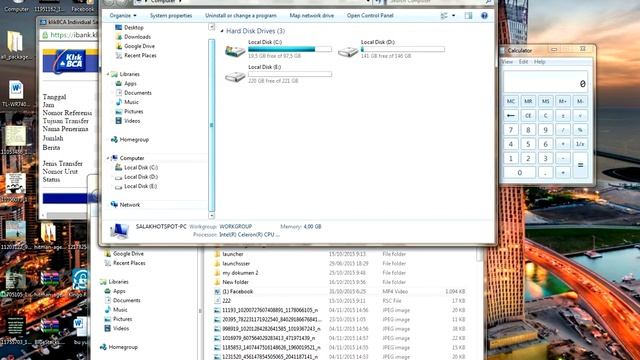This screenshot has height=360, width=640.
Task: Click the 1/x key in Calculator
Action: point(580,144)
